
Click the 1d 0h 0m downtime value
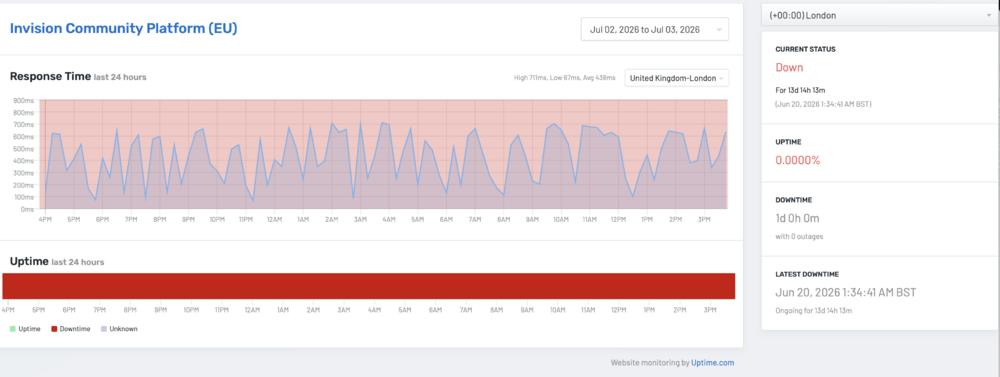click(797, 218)
